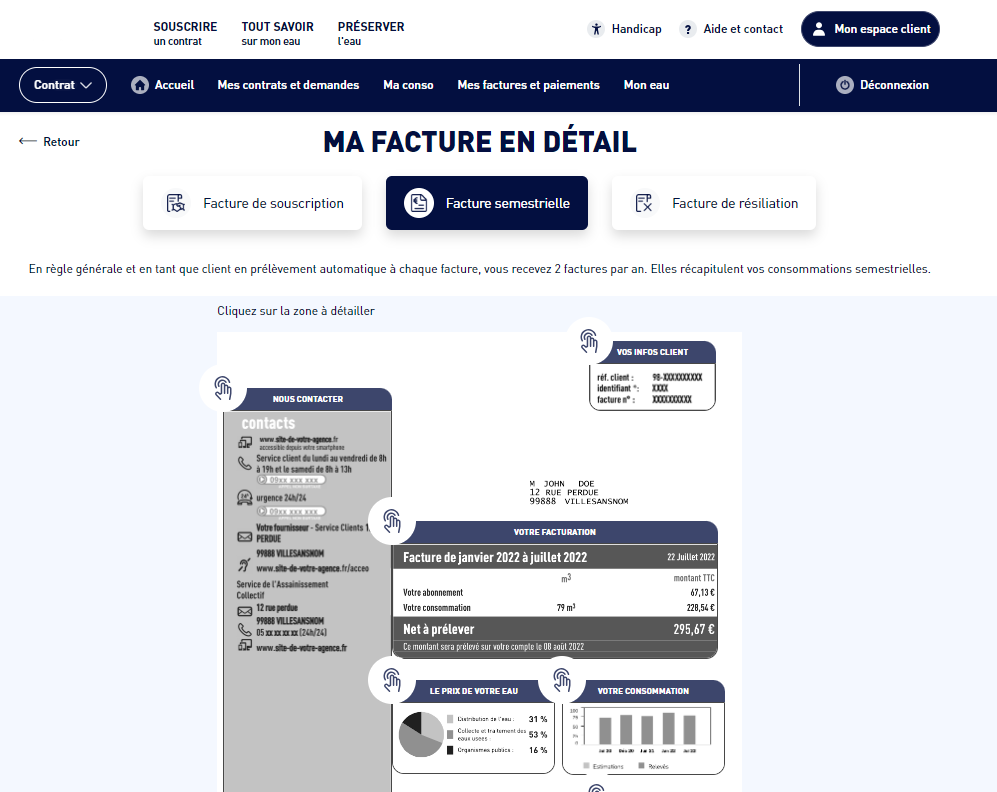997x792 pixels.
Task: Open the Tout savoir sur mon eau menu
Action: coord(277,33)
